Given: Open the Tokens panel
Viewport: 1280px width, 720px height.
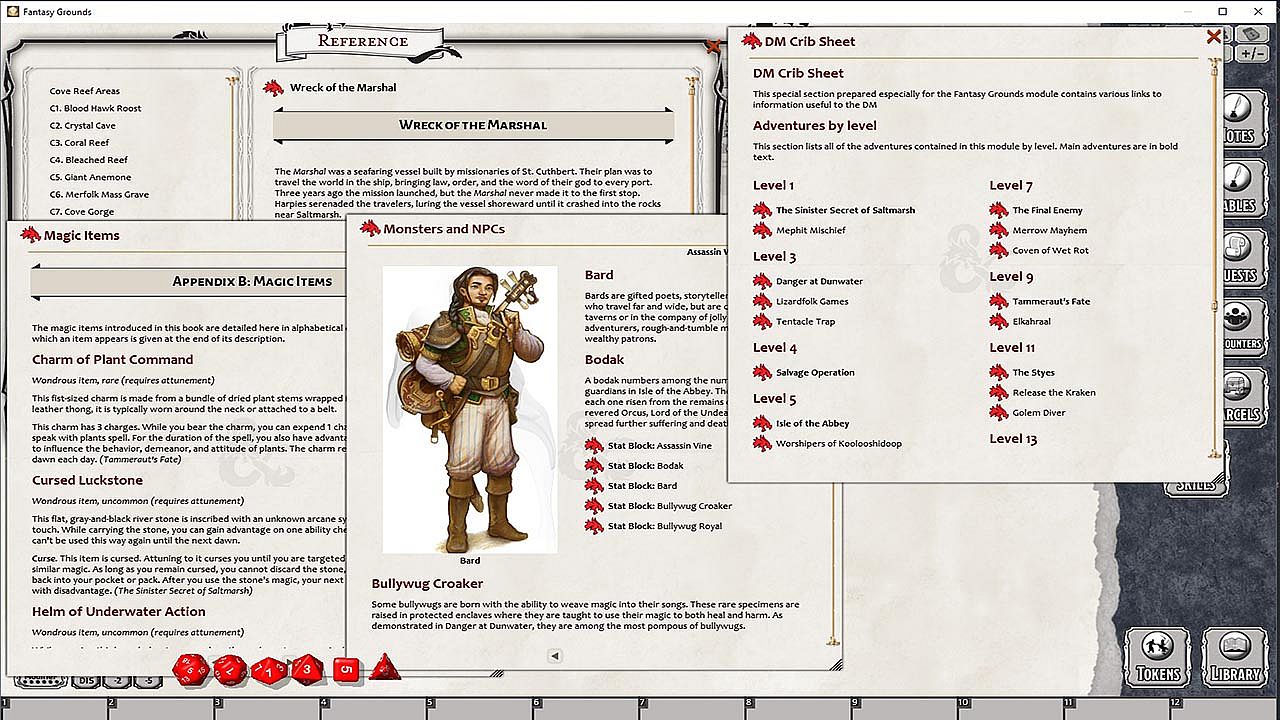Looking at the screenshot, I should pos(1158,657).
